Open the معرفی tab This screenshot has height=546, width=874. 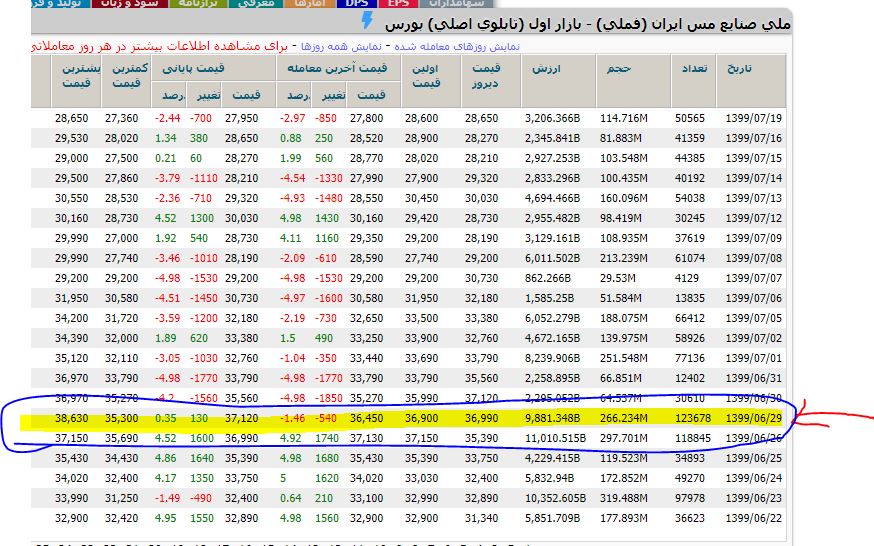(x=256, y=3)
